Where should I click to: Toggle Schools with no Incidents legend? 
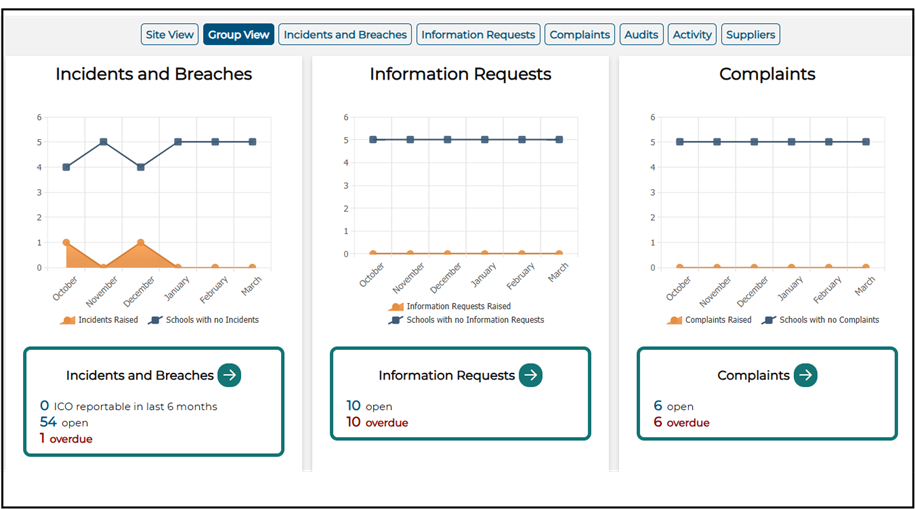155,320
